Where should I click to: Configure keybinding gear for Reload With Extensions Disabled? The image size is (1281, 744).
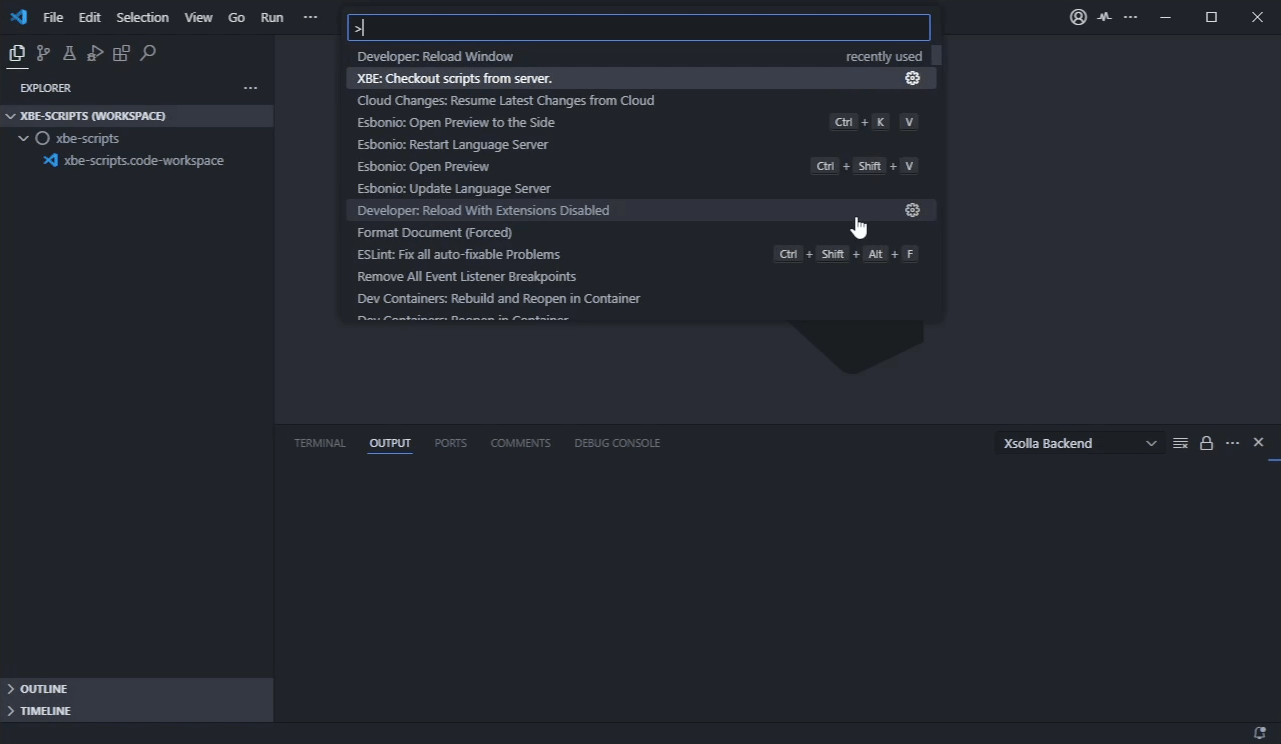click(912, 210)
